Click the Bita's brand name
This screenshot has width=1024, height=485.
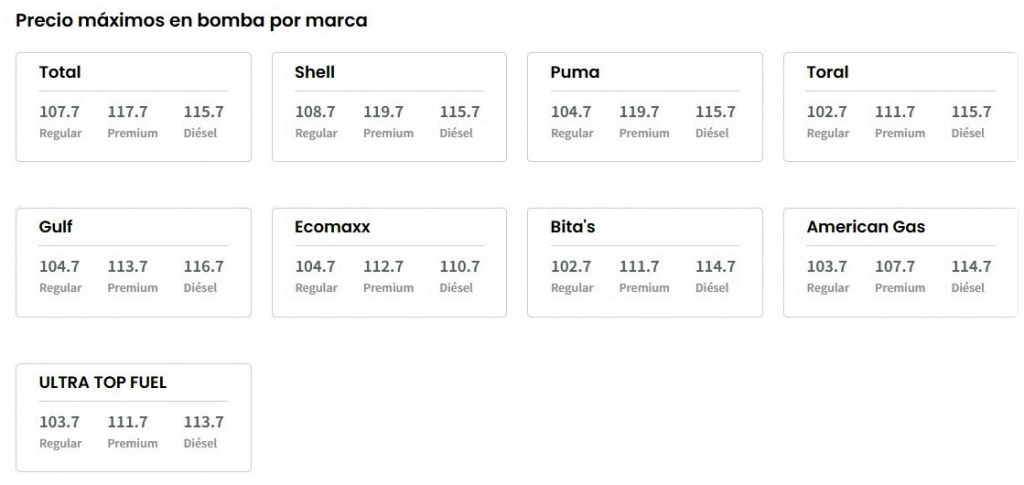coord(573,227)
